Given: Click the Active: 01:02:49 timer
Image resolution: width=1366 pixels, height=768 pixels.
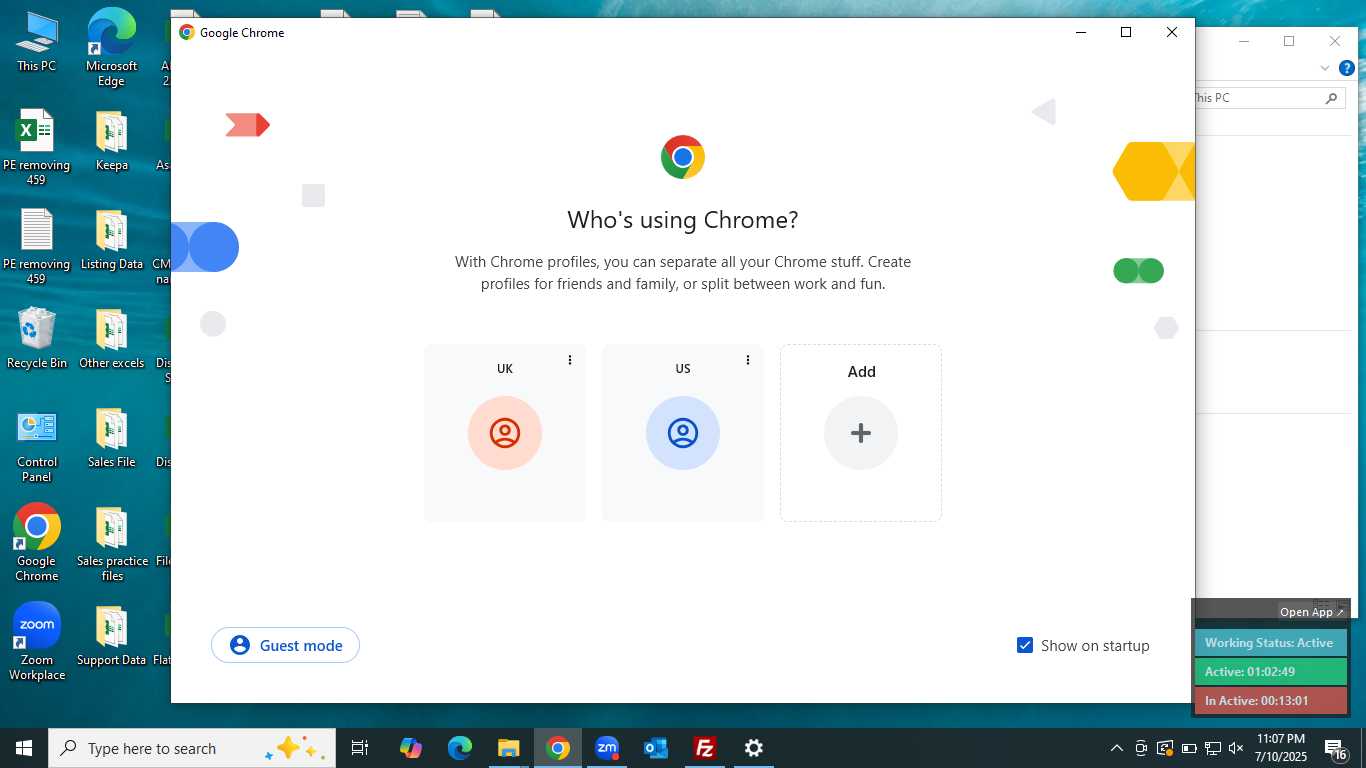Looking at the screenshot, I should coord(1270,672).
